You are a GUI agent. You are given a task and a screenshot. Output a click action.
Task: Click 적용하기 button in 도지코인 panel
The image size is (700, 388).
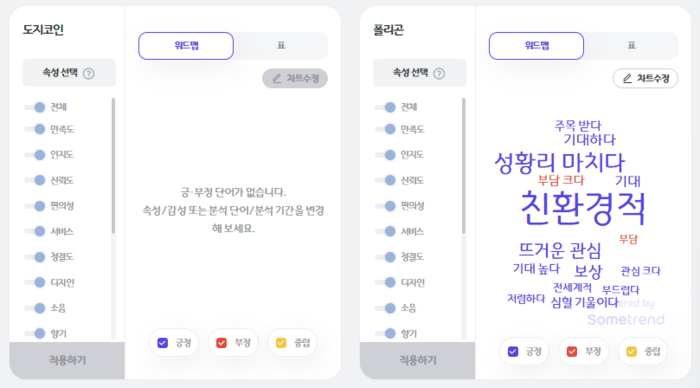(67, 360)
